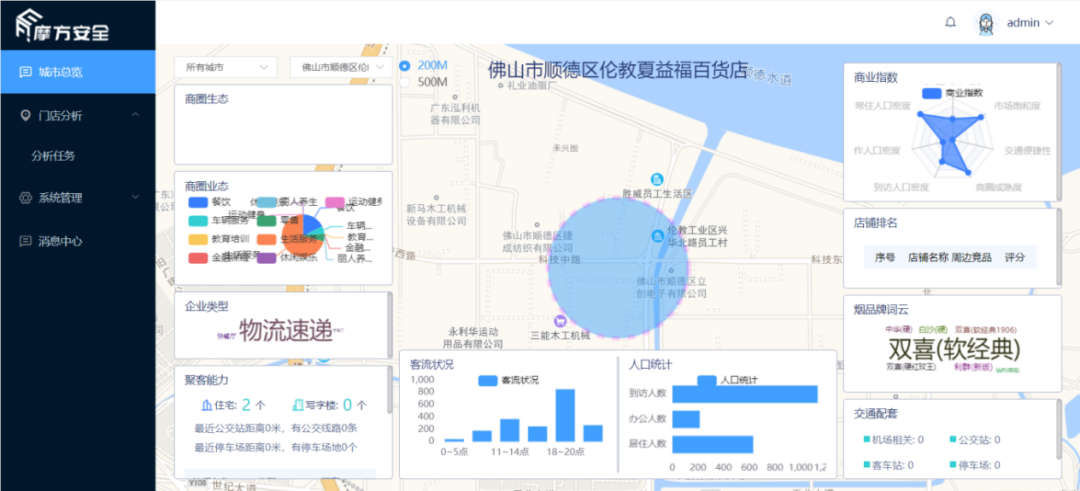Click the 交通配套 panel scrollbar
Viewport: 1080px width, 491px height.
(1059, 430)
